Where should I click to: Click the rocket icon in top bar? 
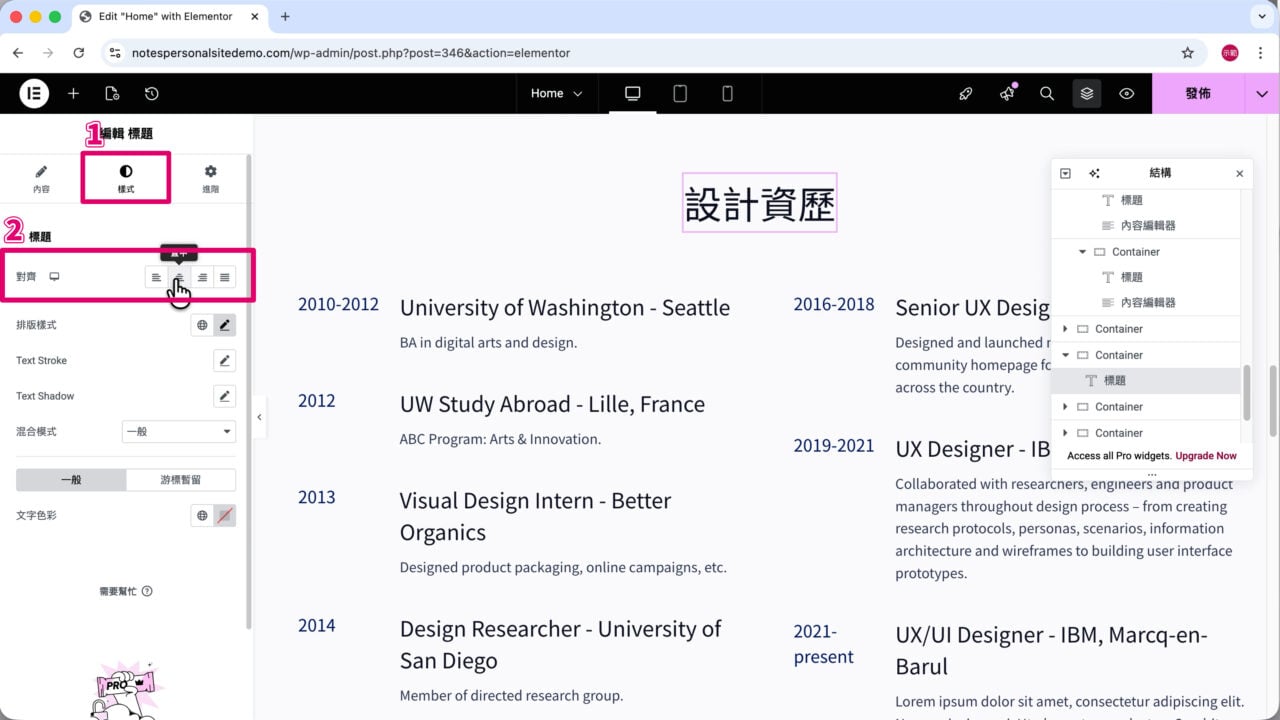pos(966,93)
